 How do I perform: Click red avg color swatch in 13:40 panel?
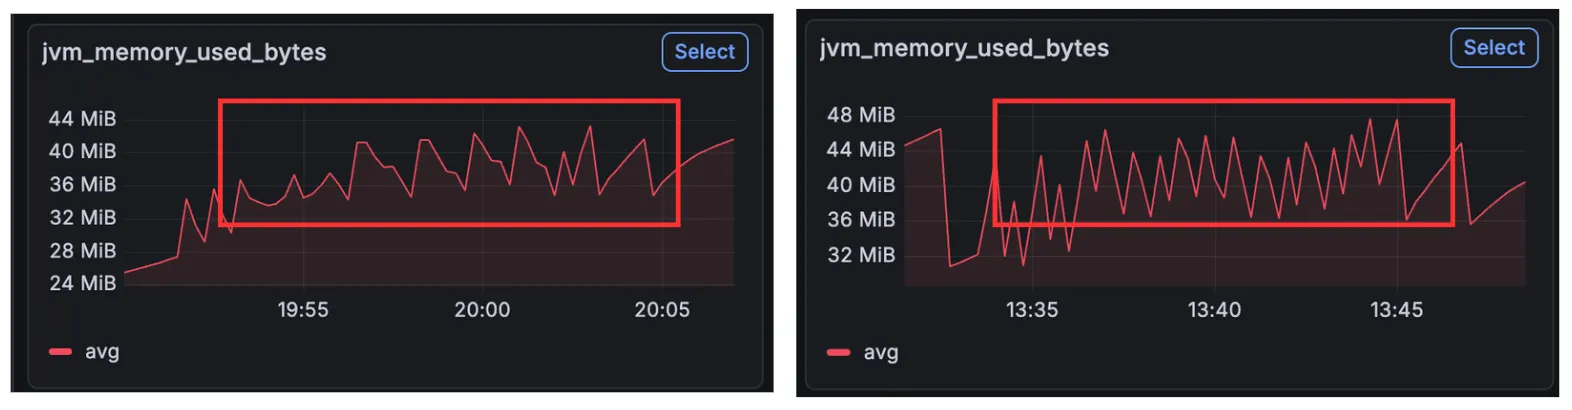click(x=839, y=353)
